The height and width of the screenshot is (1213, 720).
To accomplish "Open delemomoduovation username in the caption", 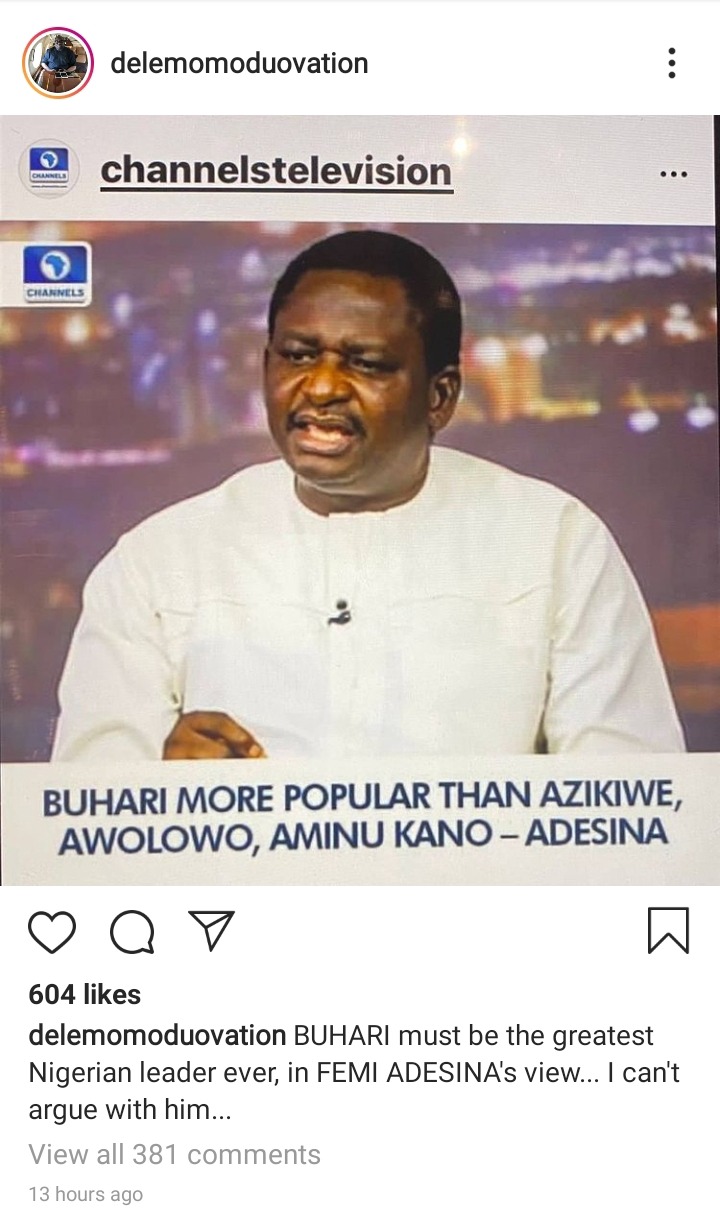I will [157, 1034].
